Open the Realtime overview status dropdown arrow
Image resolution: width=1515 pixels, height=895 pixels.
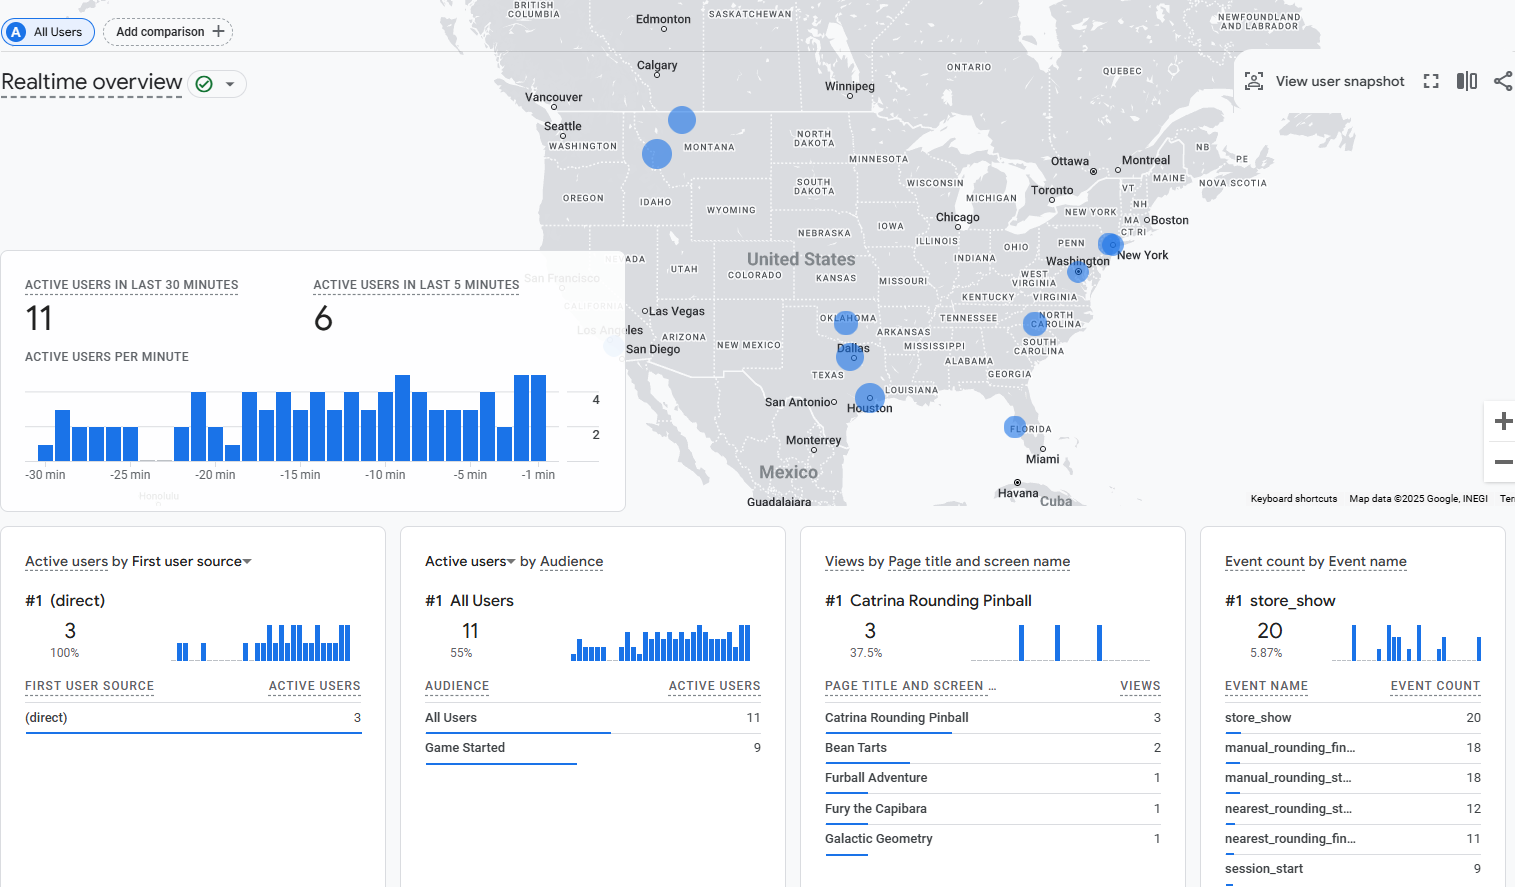pos(230,84)
